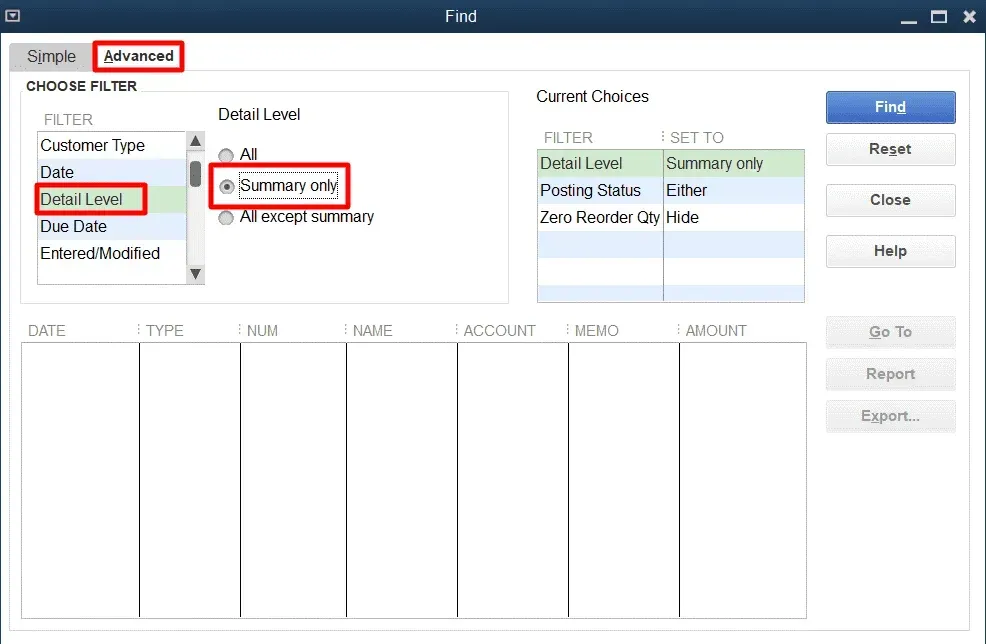
Task: Click the Find button
Action: 890,107
